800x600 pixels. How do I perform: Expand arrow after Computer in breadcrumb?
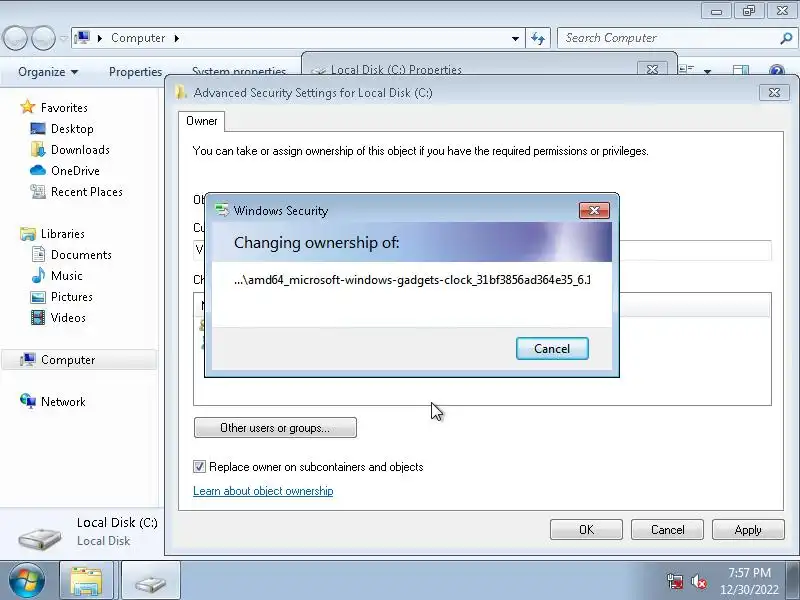(x=177, y=38)
